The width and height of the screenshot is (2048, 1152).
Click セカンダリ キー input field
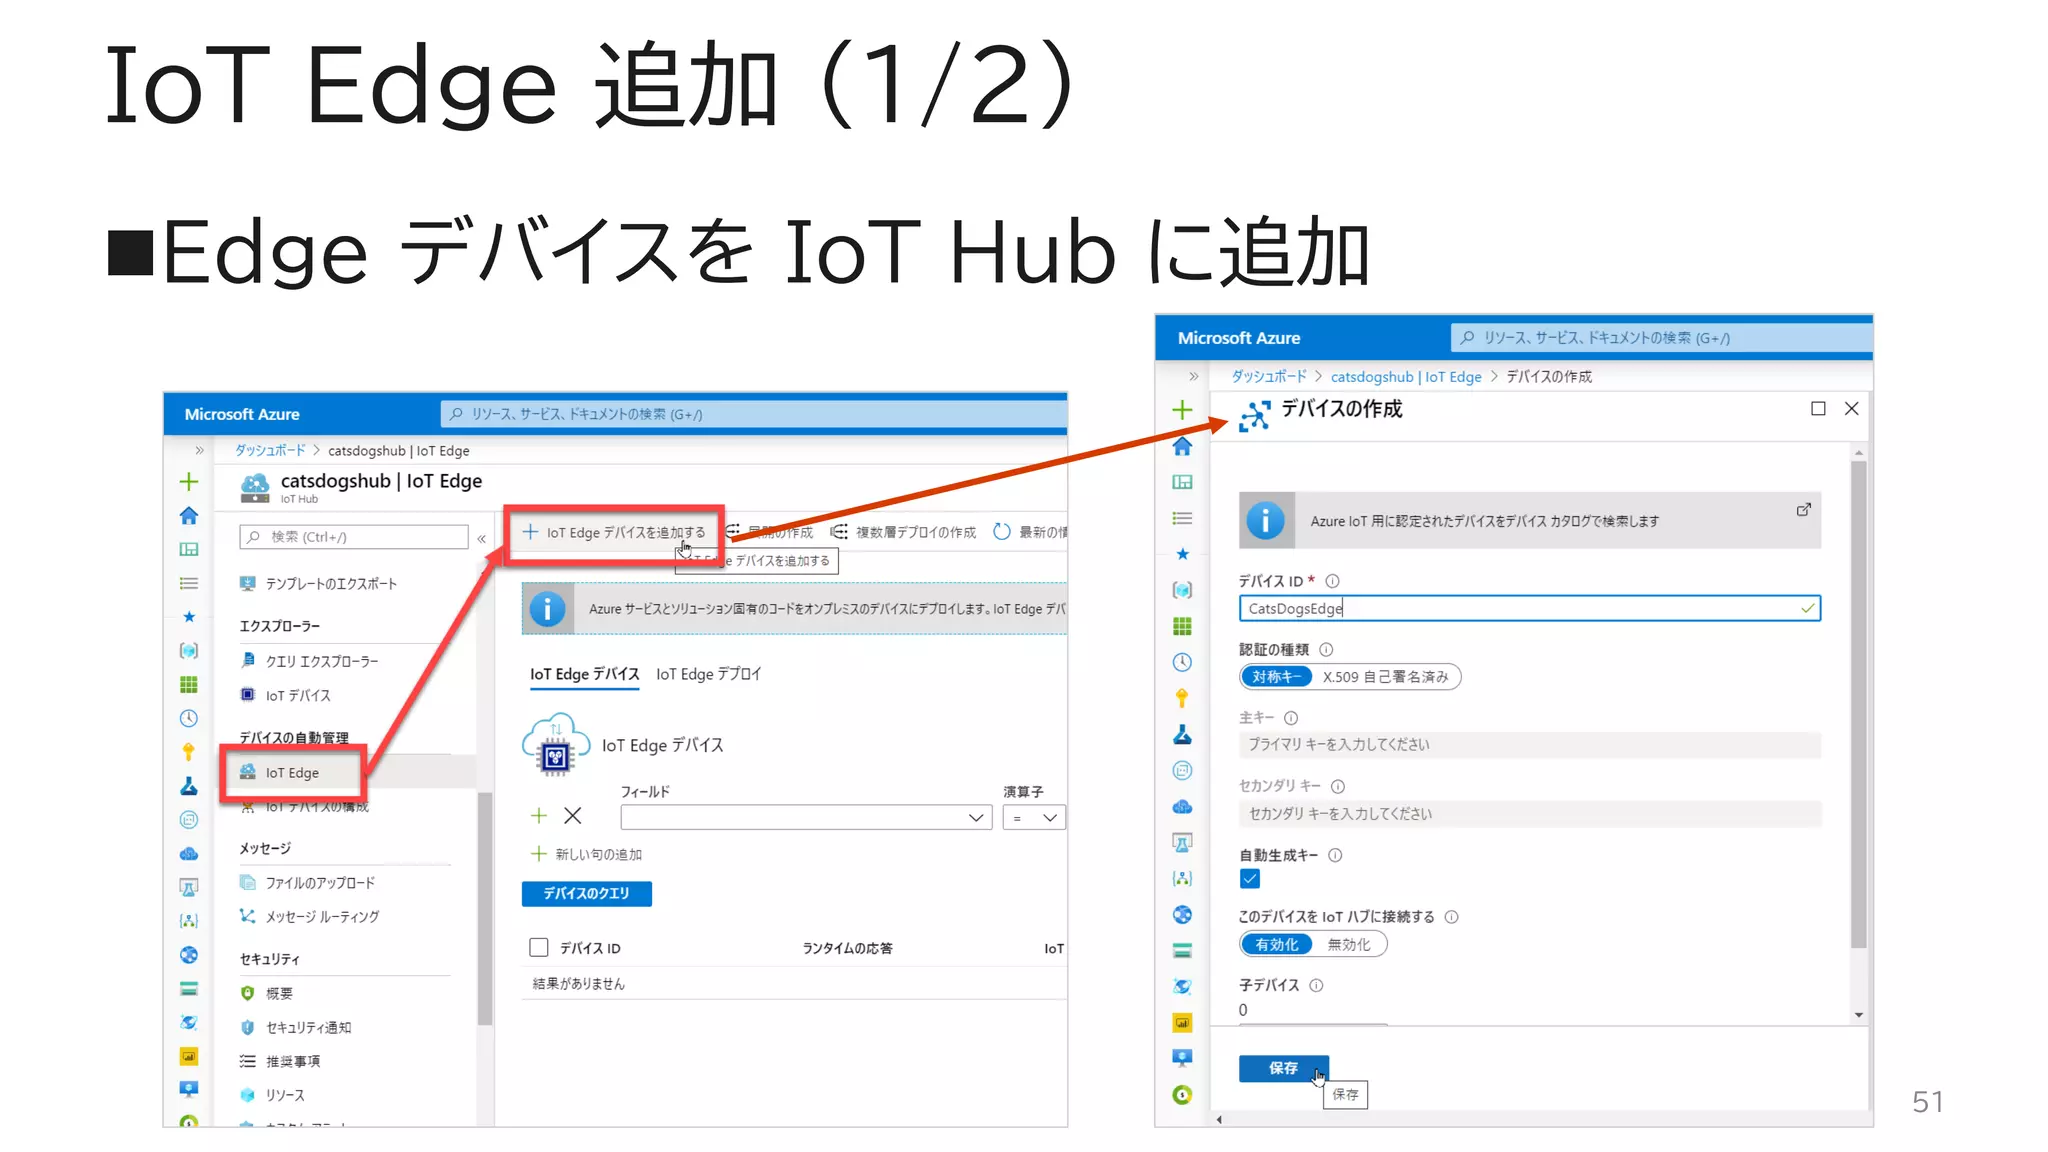pos(1529,813)
